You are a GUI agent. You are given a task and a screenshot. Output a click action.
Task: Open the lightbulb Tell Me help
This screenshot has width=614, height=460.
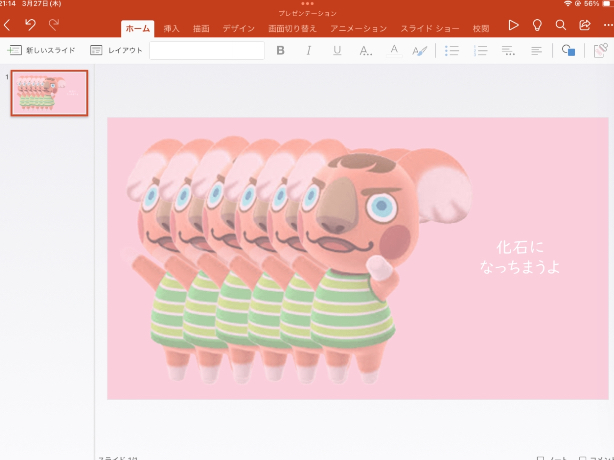(x=537, y=25)
